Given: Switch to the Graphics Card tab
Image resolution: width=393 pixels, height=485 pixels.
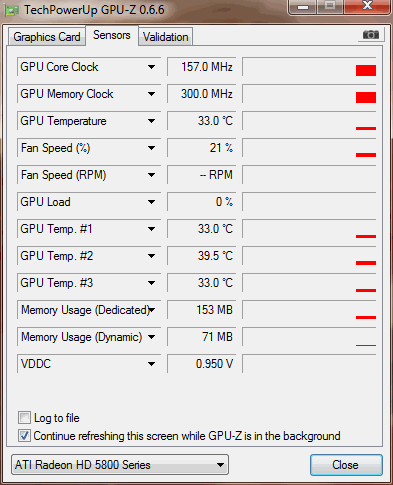Looking at the screenshot, I should coord(47,37).
